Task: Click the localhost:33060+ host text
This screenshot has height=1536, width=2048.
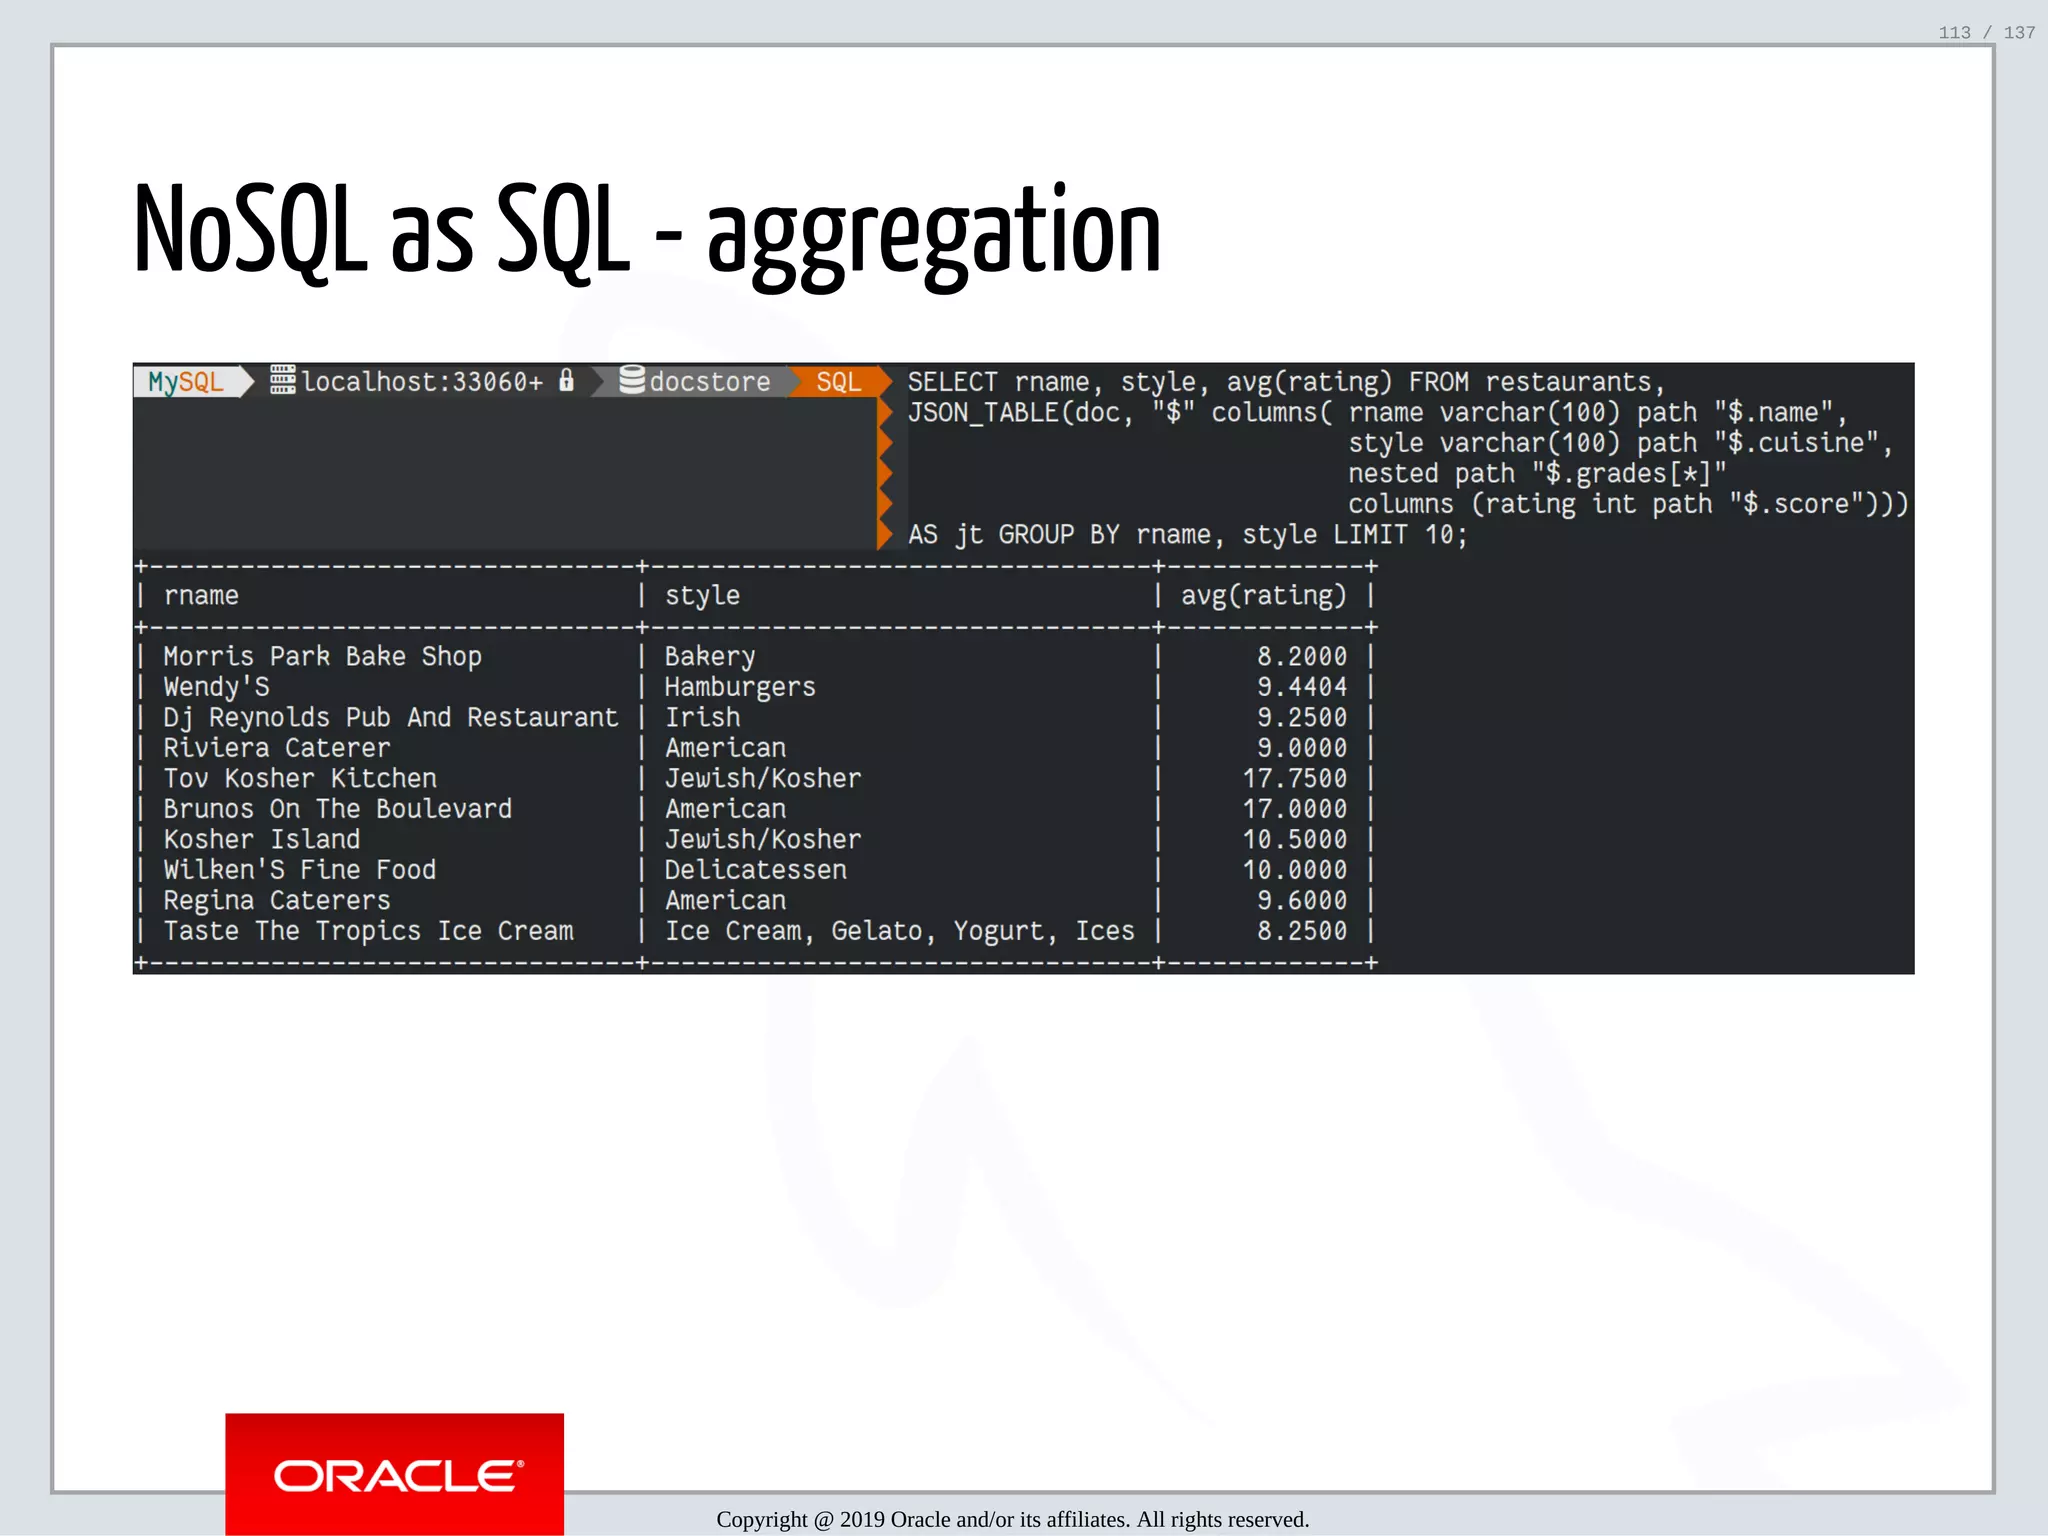Action: 422,382
